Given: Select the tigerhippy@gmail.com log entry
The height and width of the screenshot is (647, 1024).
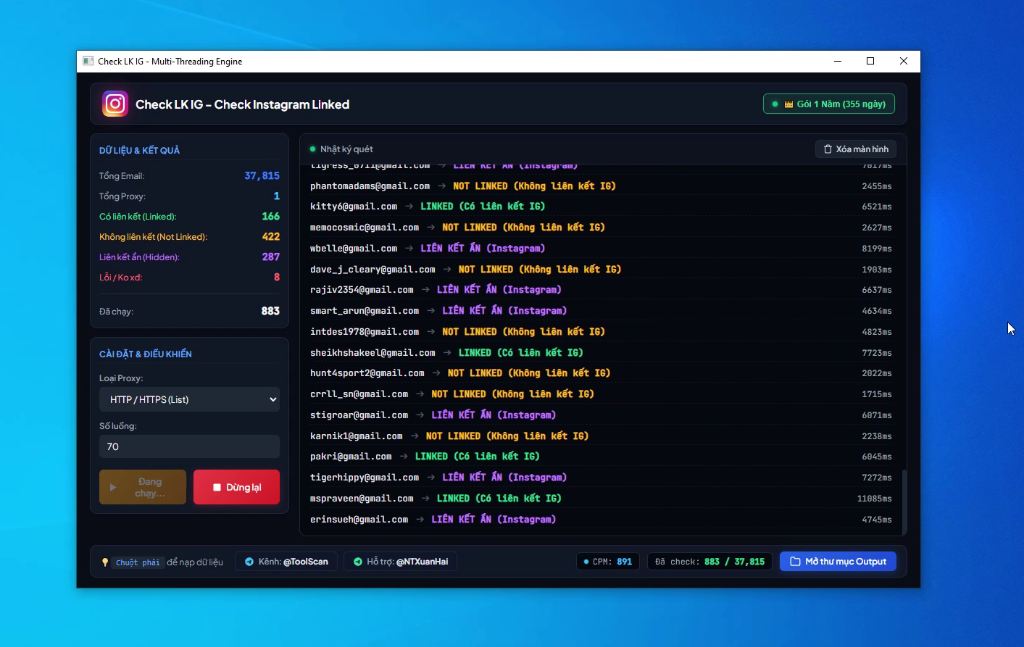Looking at the screenshot, I should (x=601, y=477).
